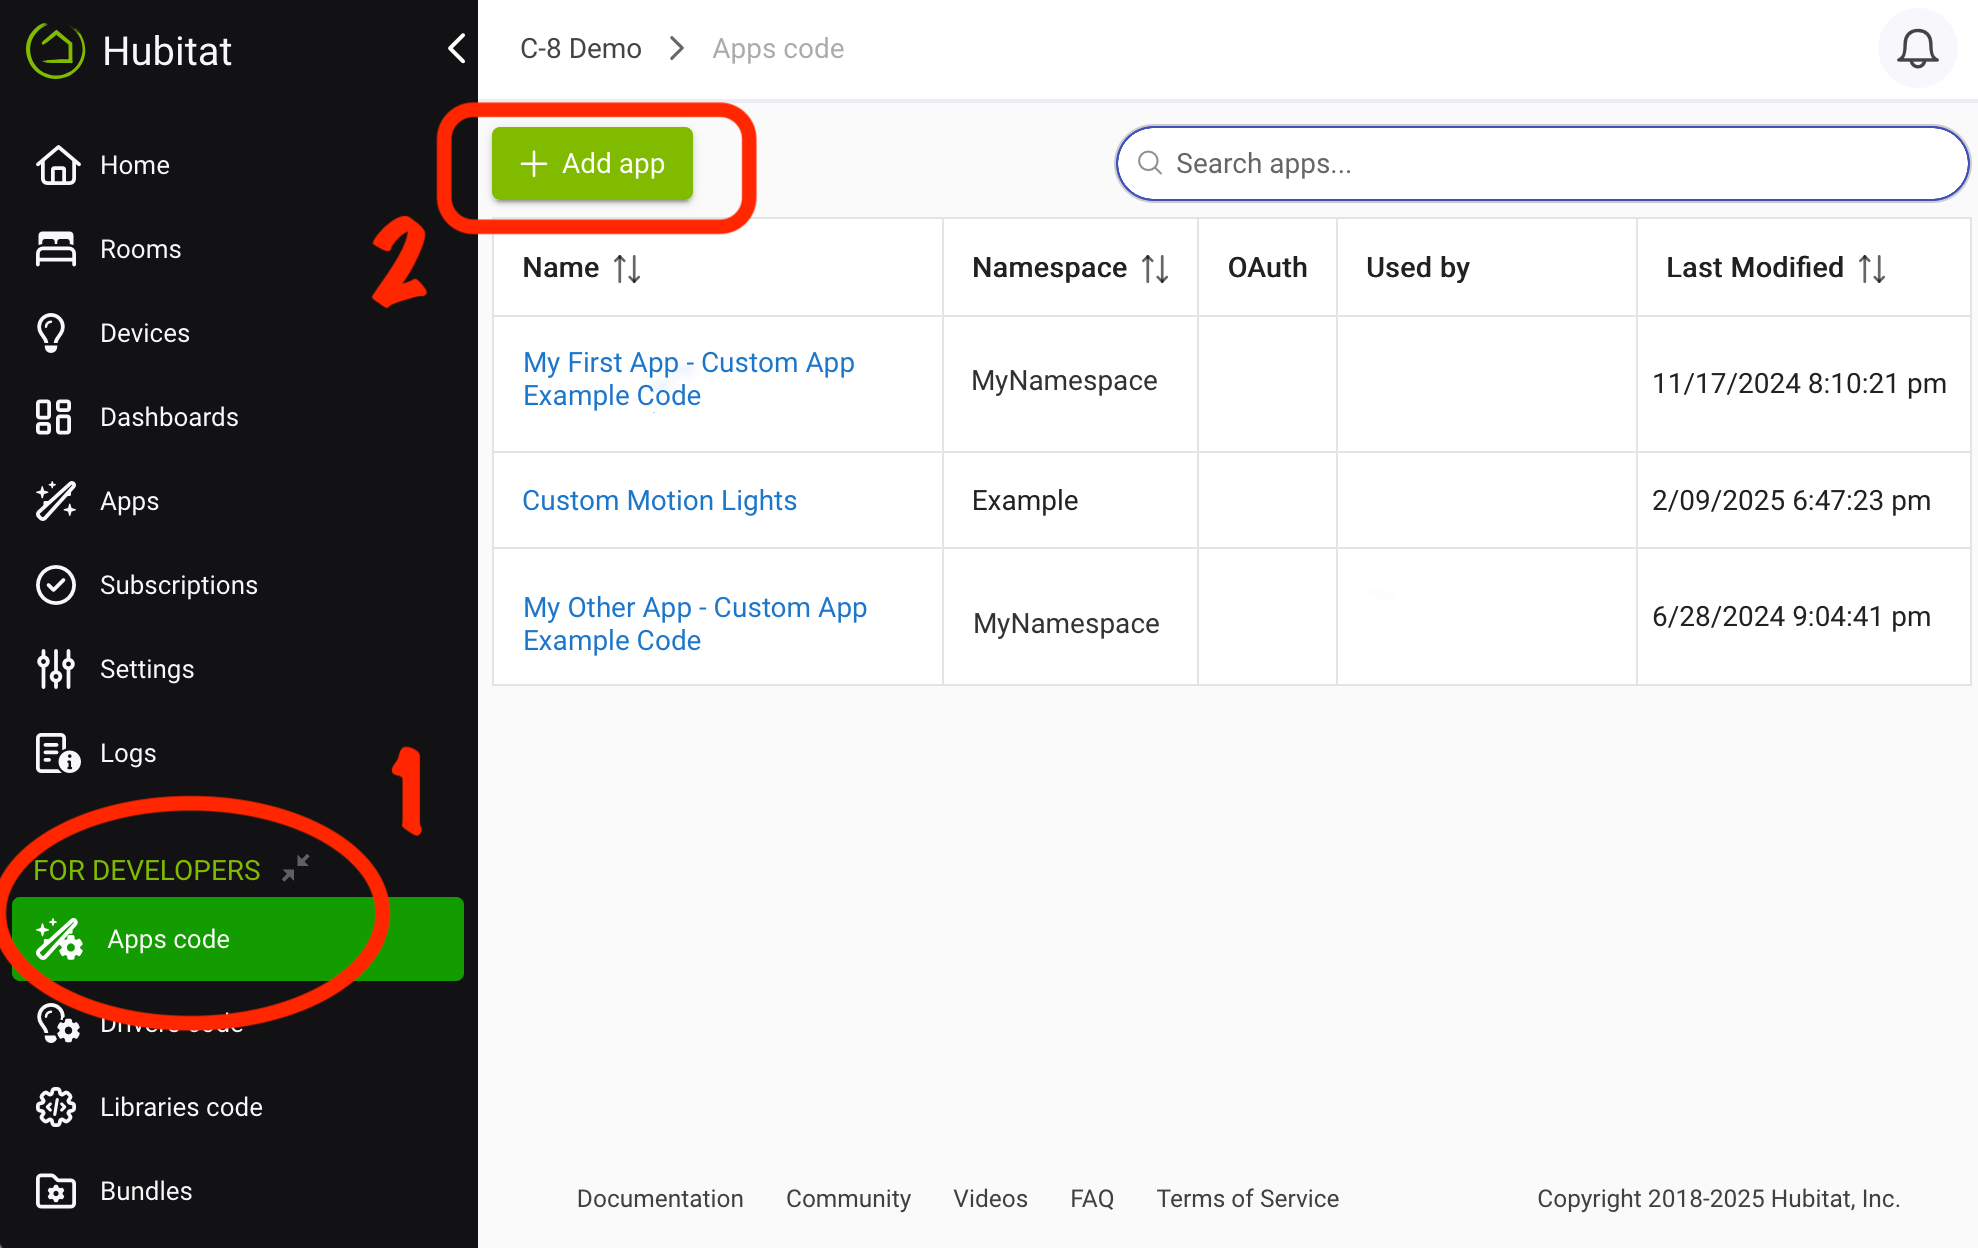The image size is (1978, 1248).
Task: Focus the Search apps field
Action: (x=1542, y=163)
